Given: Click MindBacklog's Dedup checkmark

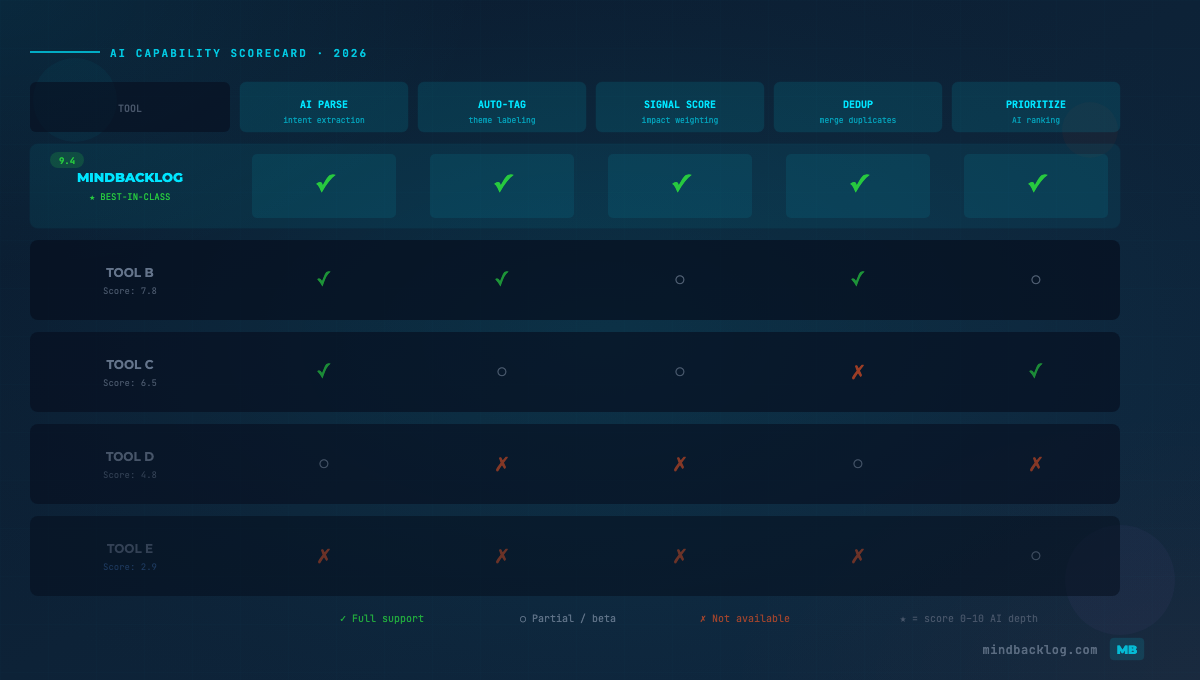Looking at the screenshot, I should 859,184.
